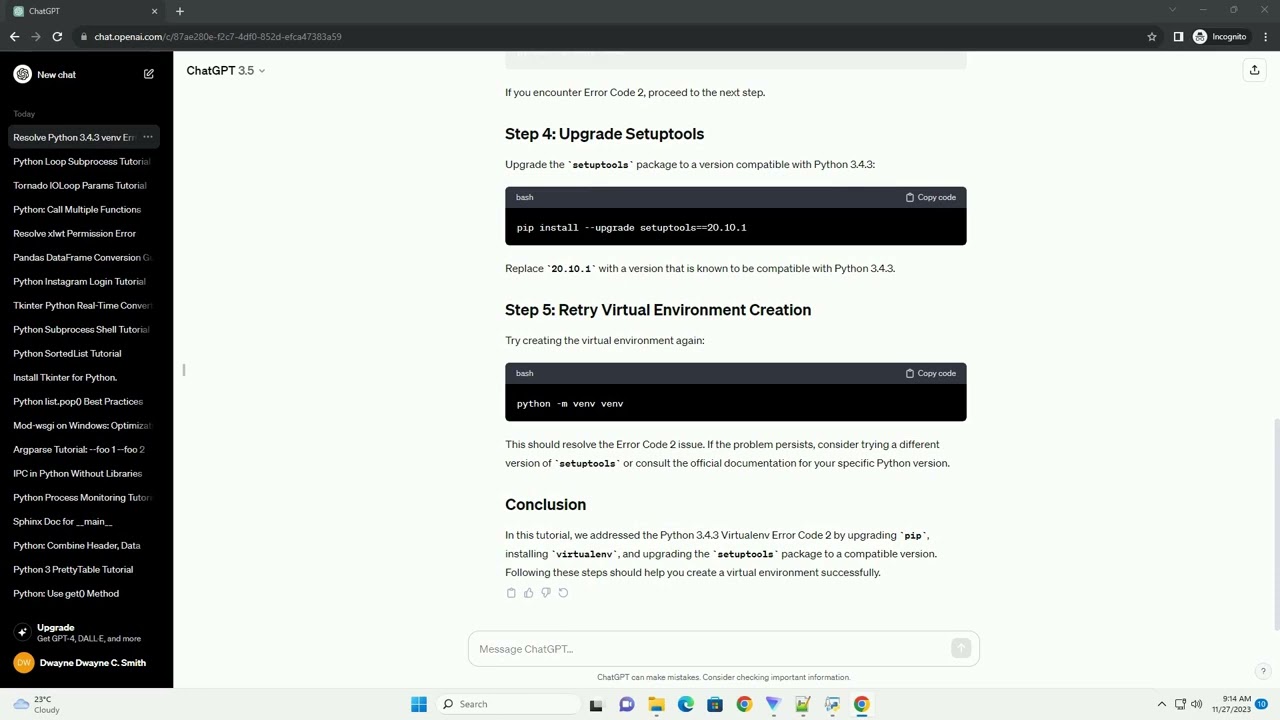Open Tornado IOLoop Params Tutorial chat
Screen dimensions: 1280x720
point(83,185)
